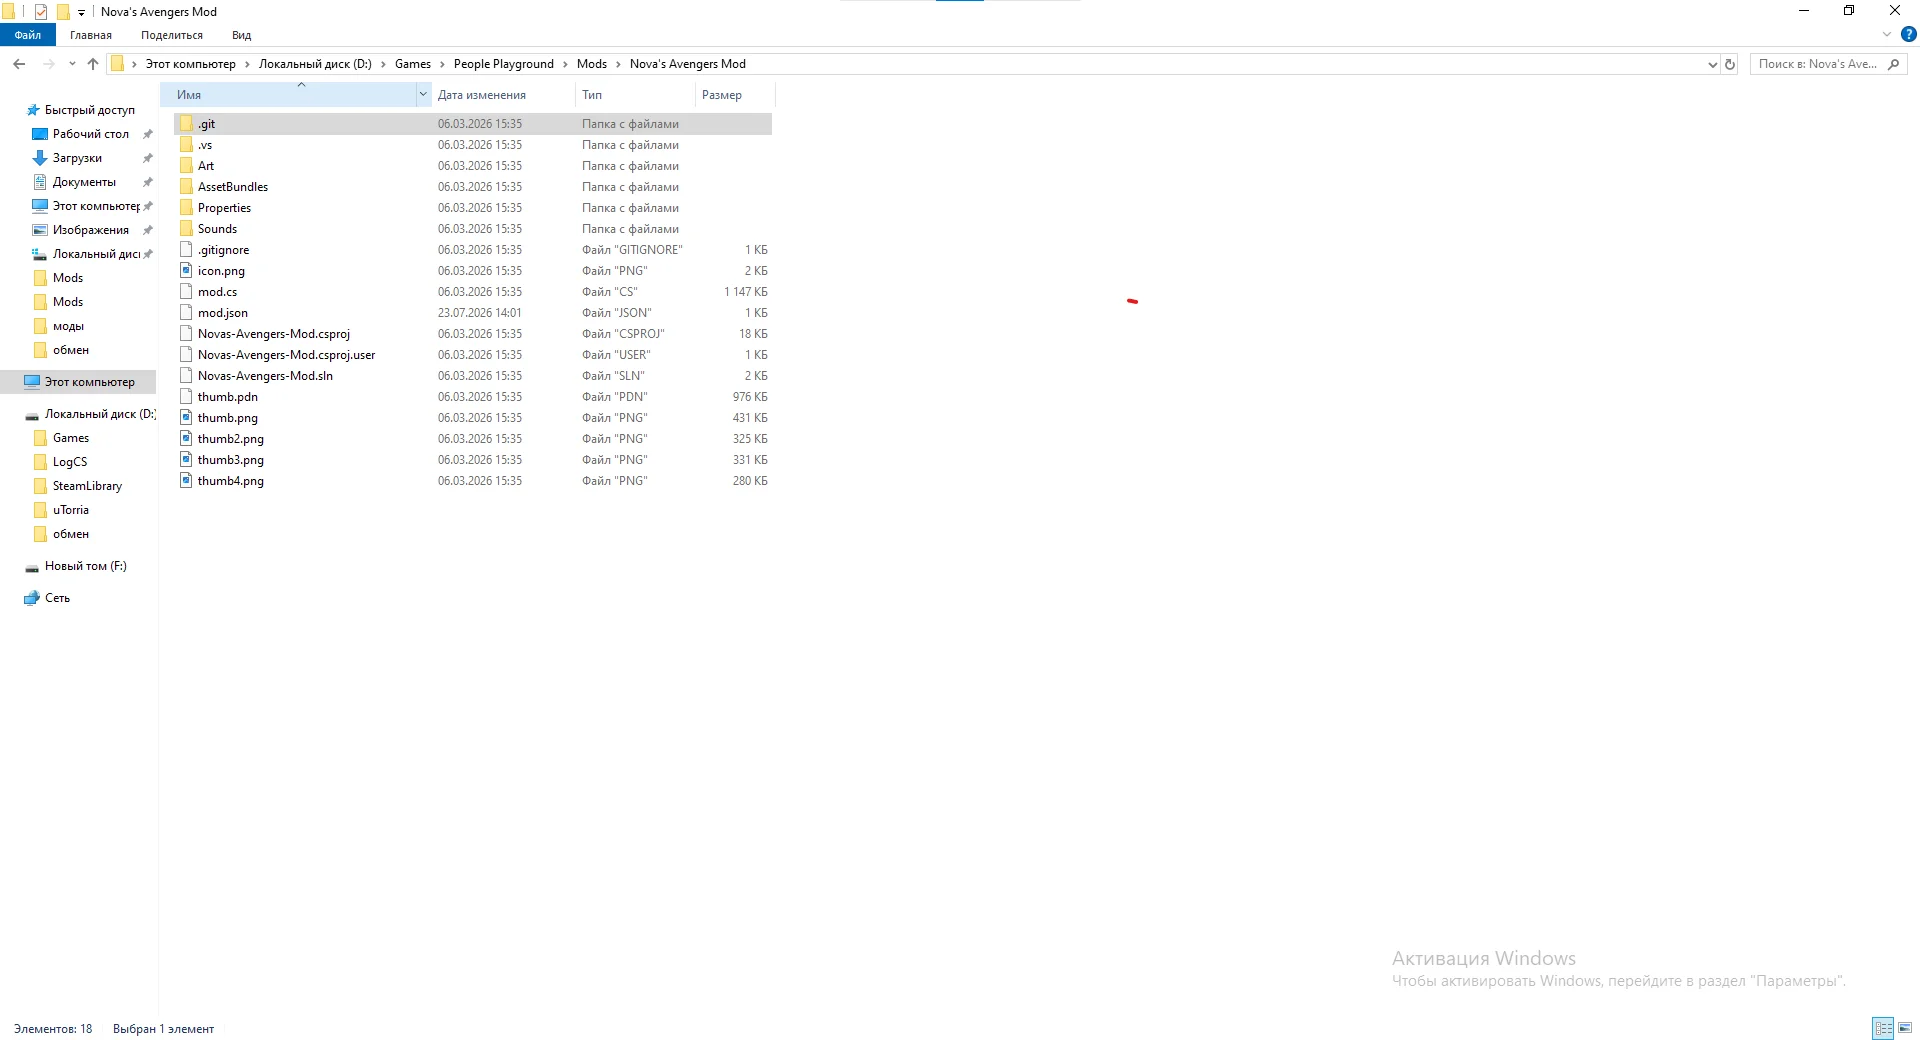
Task: Open recent locations dropdown
Action: (x=72, y=64)
